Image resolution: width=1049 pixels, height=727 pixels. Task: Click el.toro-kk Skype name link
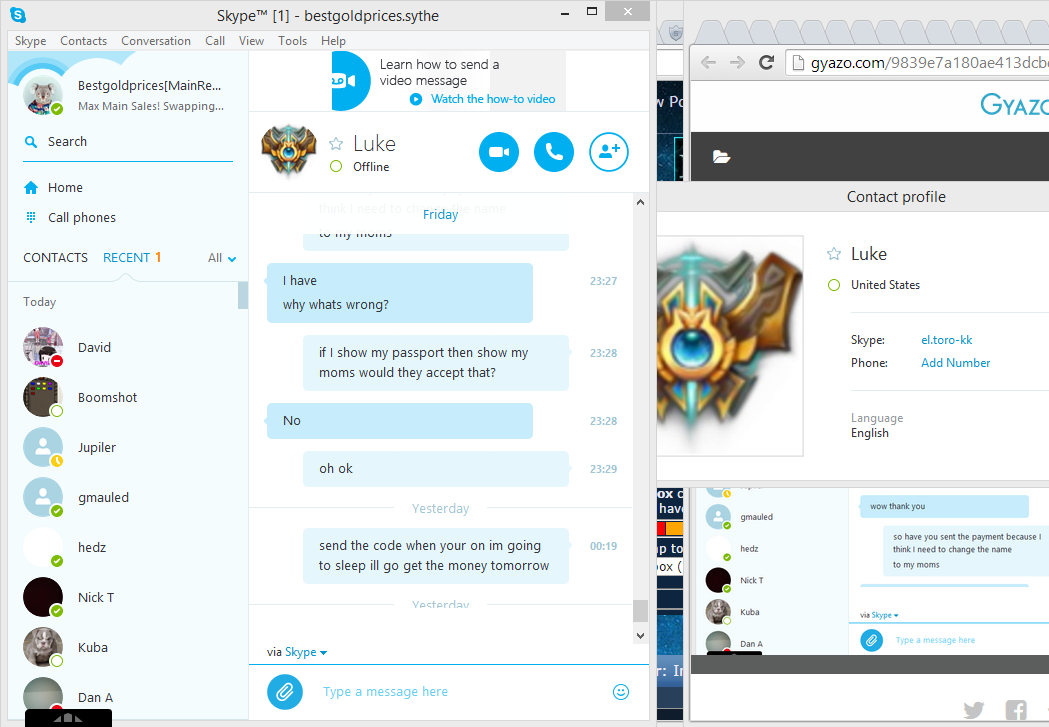pos(947,340)
